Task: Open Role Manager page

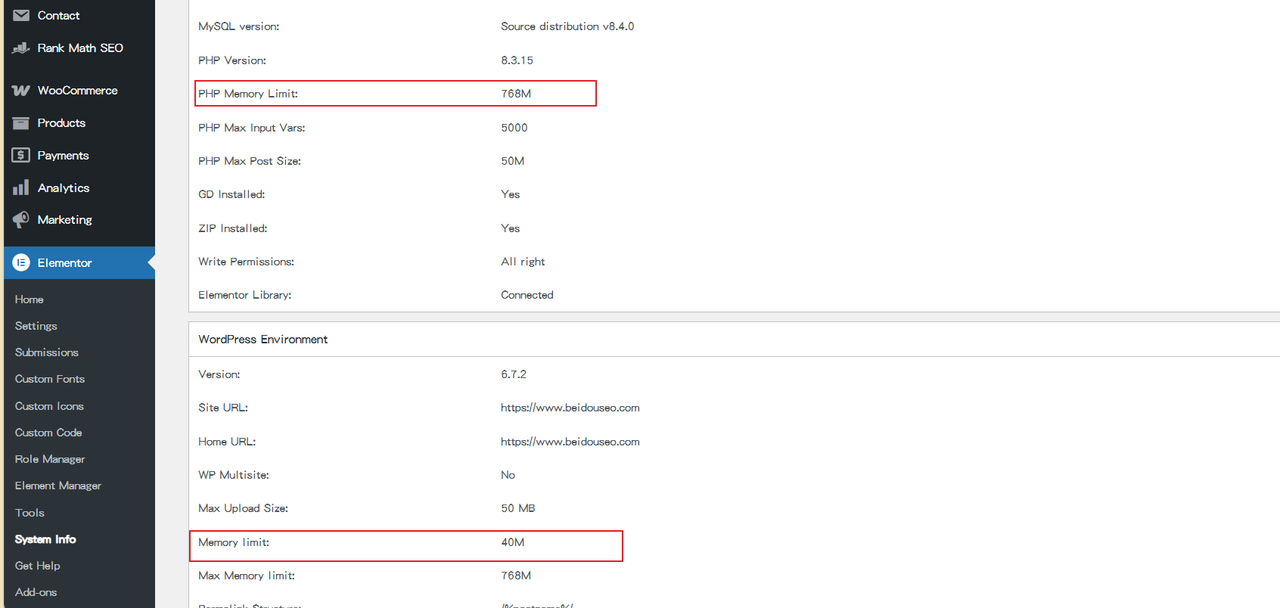Action: [x=50, y=459]
